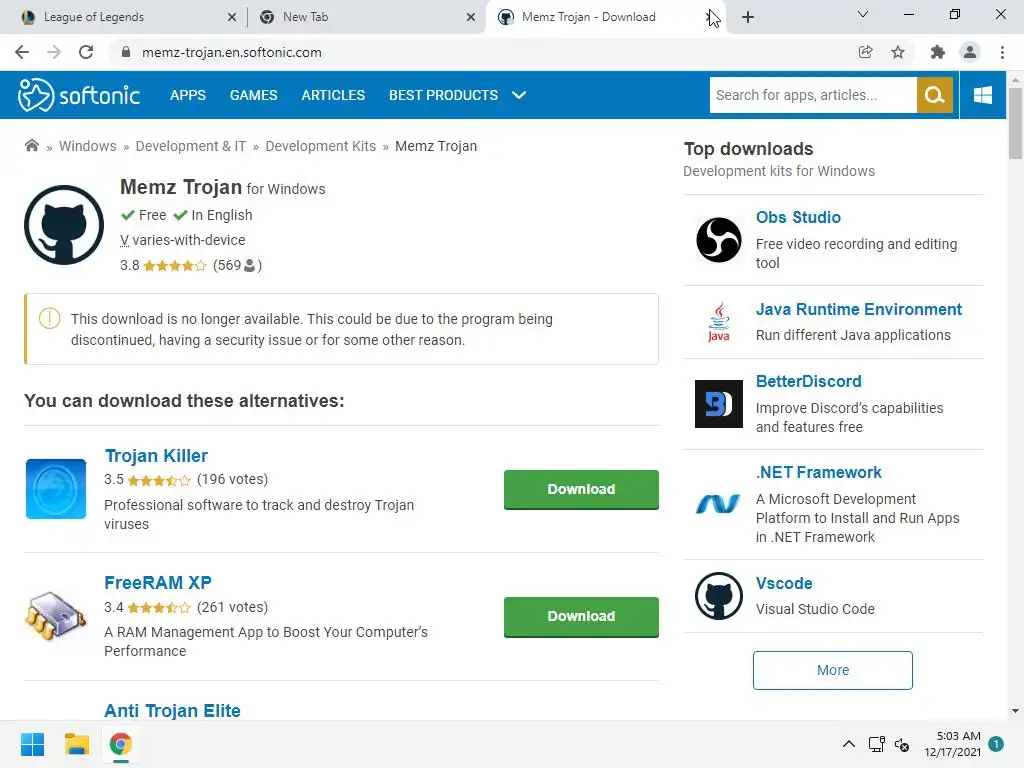Close the League of Legends tab
Screen dimensions: 1024x768
coord(232,17)
